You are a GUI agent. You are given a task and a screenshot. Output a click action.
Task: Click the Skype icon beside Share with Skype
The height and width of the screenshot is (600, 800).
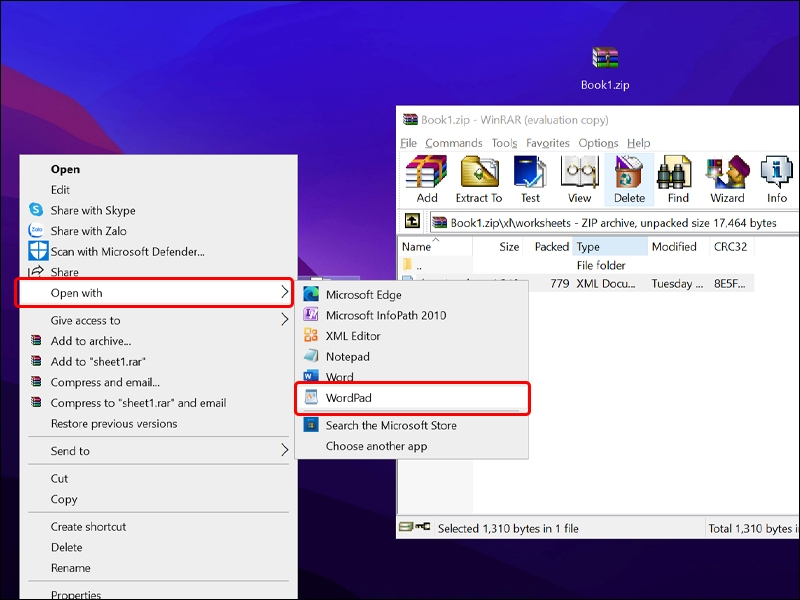[36, 210]
